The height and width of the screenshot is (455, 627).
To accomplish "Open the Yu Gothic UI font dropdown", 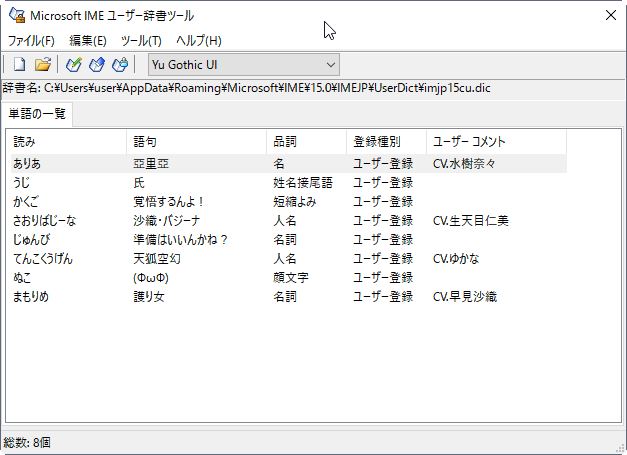I will tap(244, 65).
